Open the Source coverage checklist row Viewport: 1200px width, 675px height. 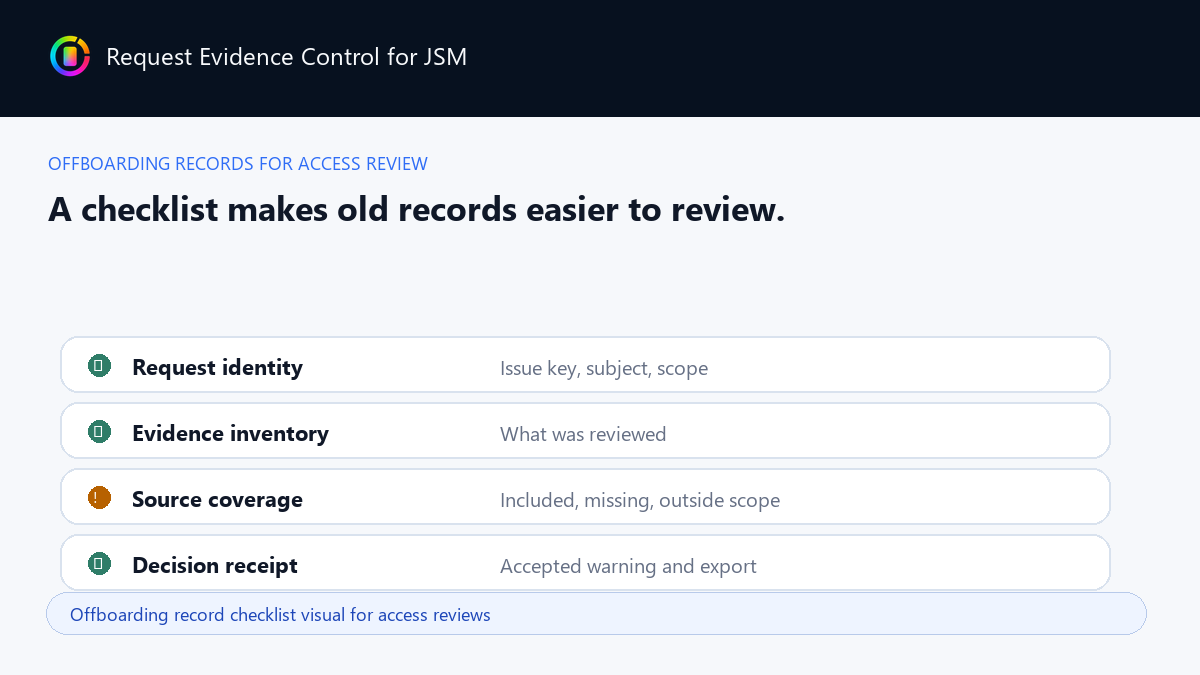click(x=585, y=497)
